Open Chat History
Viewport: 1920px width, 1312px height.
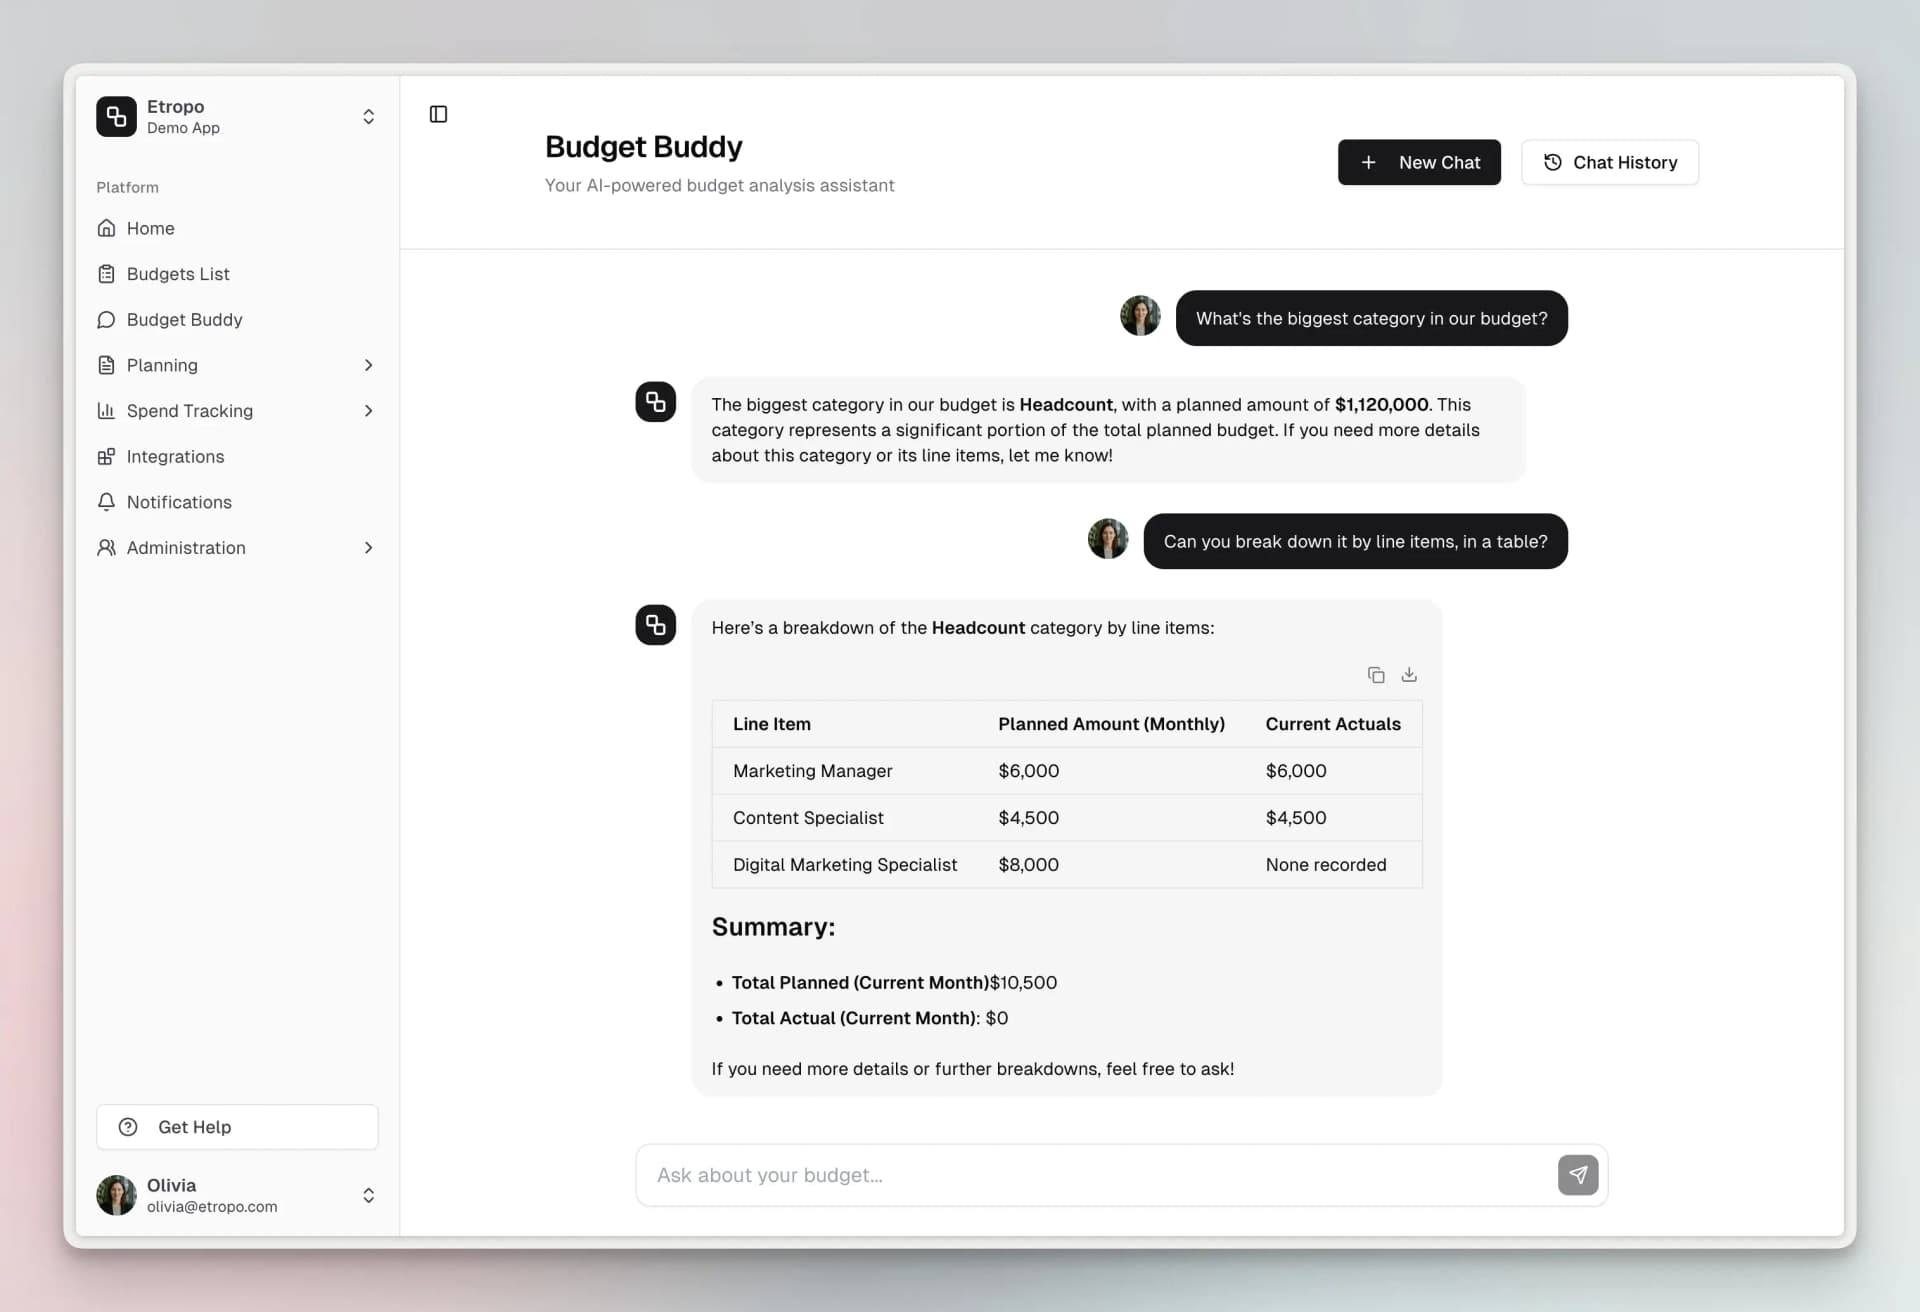pyautogui.click(x=1609, y=162)
